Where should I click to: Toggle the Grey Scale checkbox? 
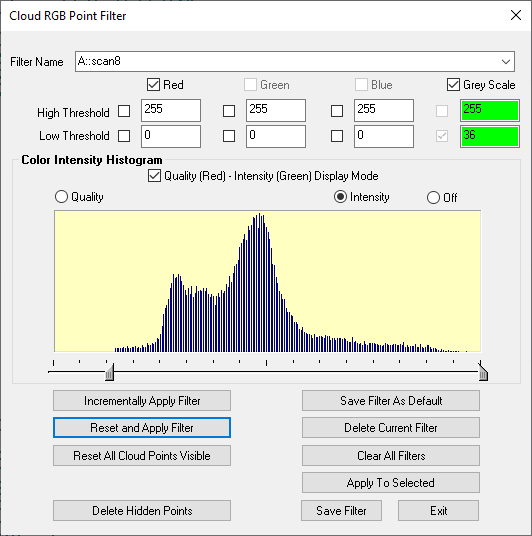click(453, 84)
